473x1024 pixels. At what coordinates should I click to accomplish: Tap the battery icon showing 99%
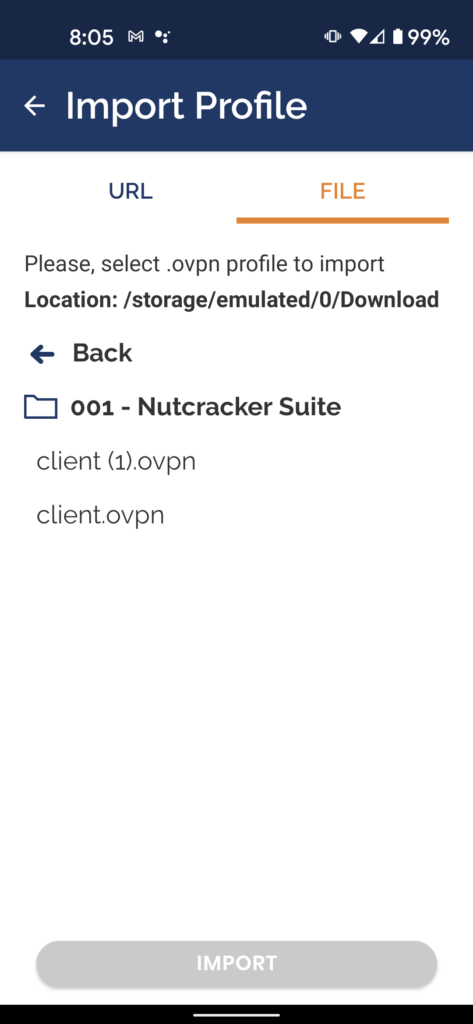point(398,37)
